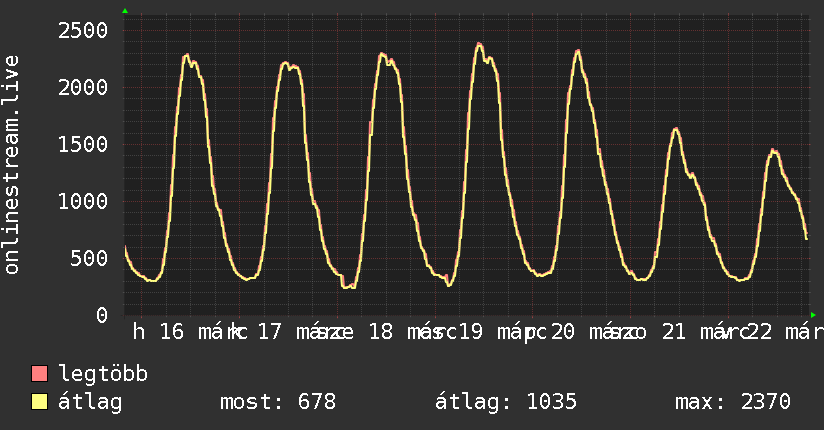Select the legtöbb legend label
Screen dimensions: 824x430
(x=104, y=374)
